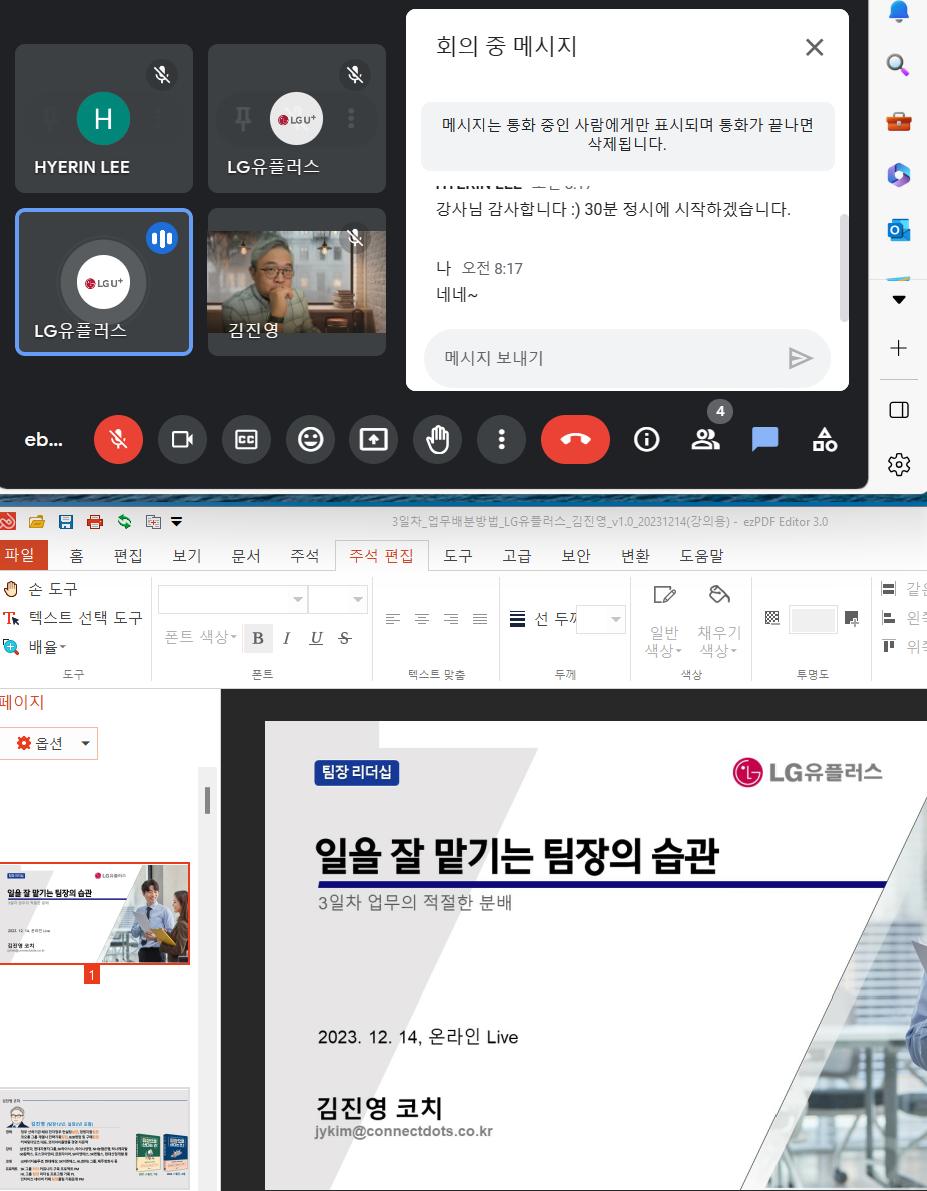927x1191 pixels.
Task: Align text right
Action: point(451,619)
